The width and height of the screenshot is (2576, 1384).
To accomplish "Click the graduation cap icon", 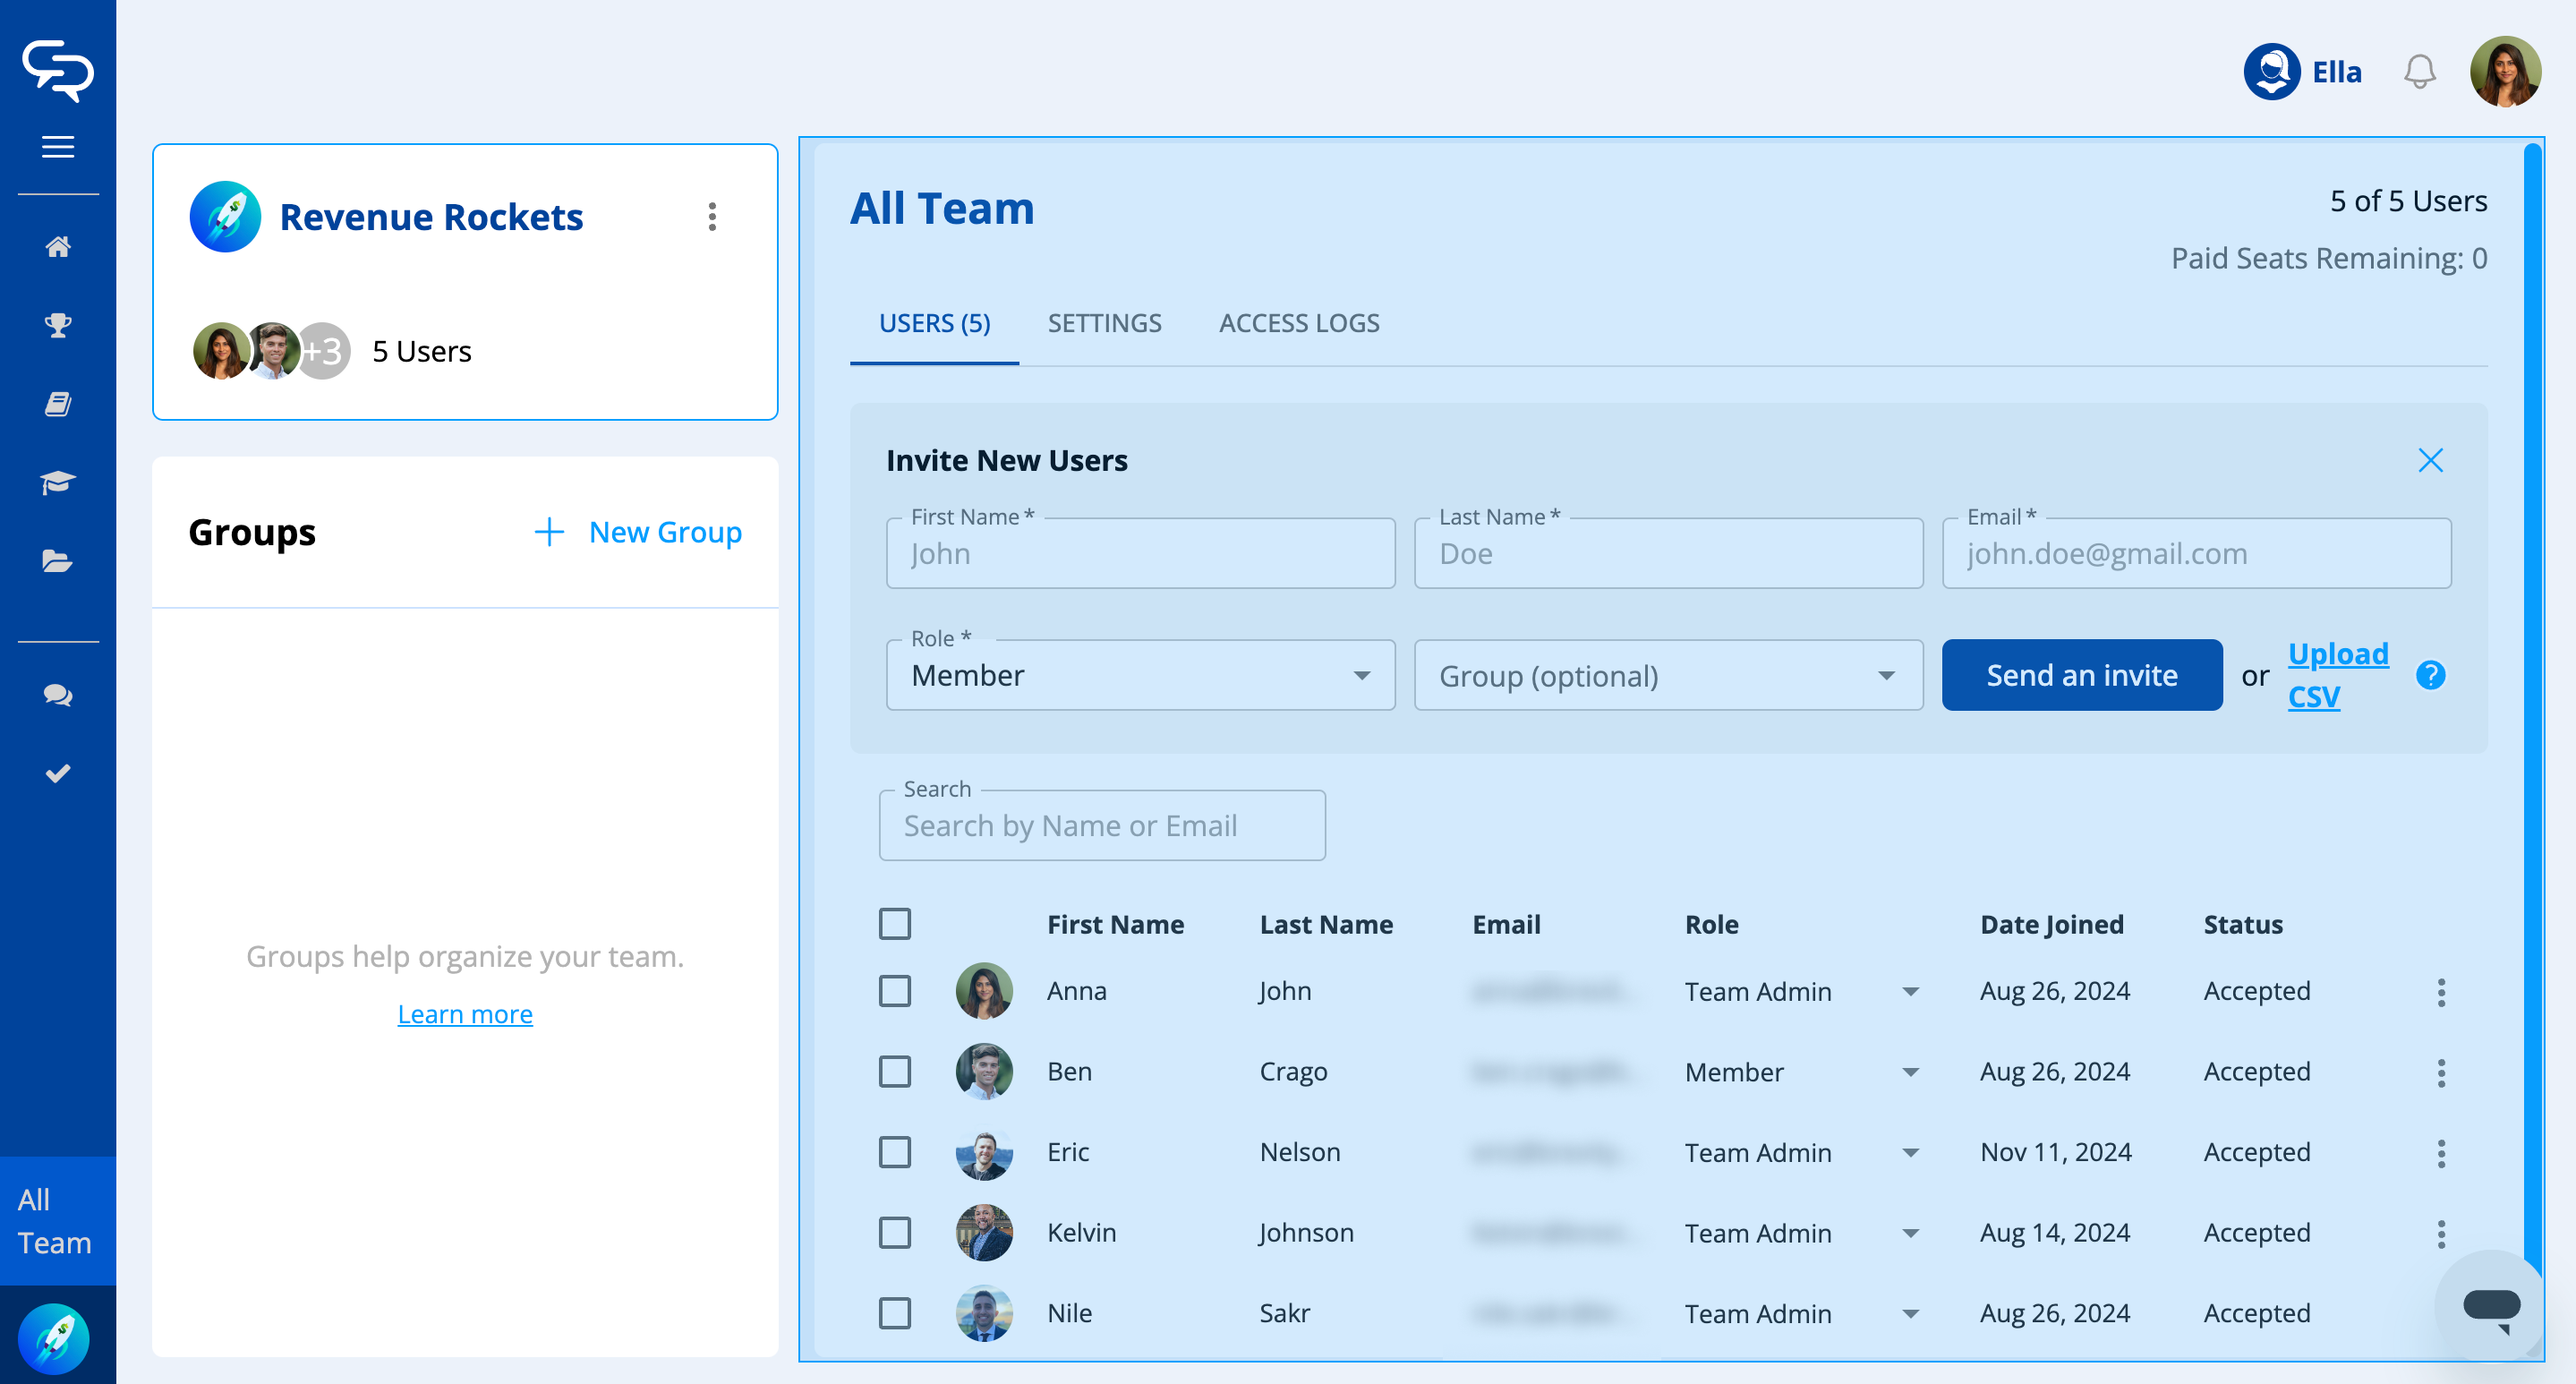I will tap(58, 483).
